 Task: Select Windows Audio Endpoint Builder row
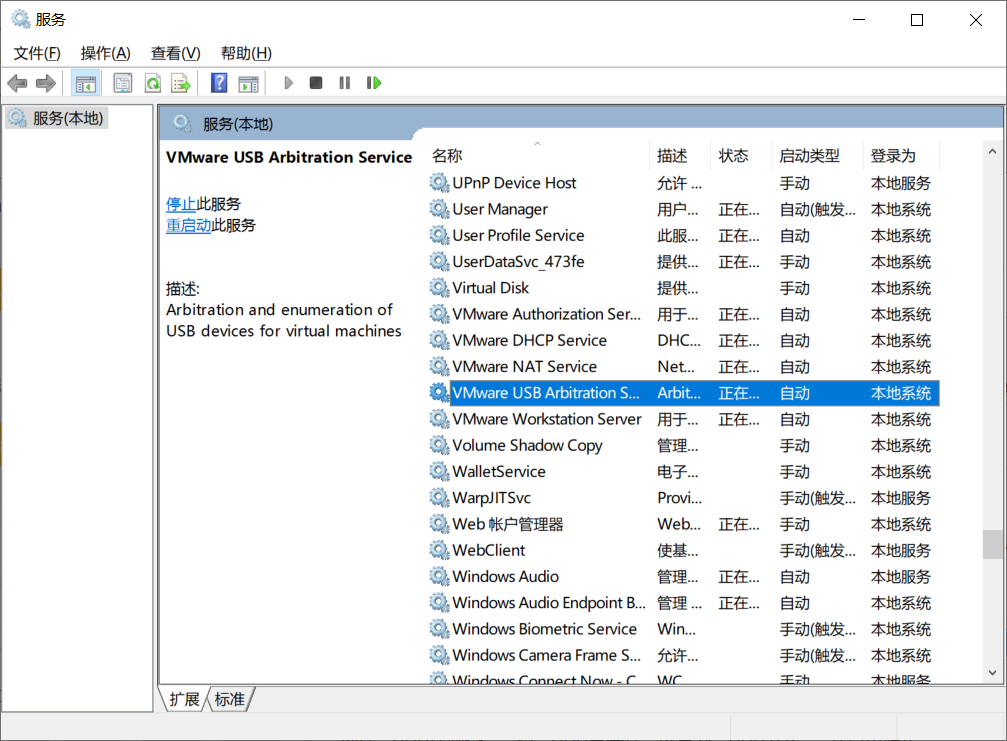(683, 603)
